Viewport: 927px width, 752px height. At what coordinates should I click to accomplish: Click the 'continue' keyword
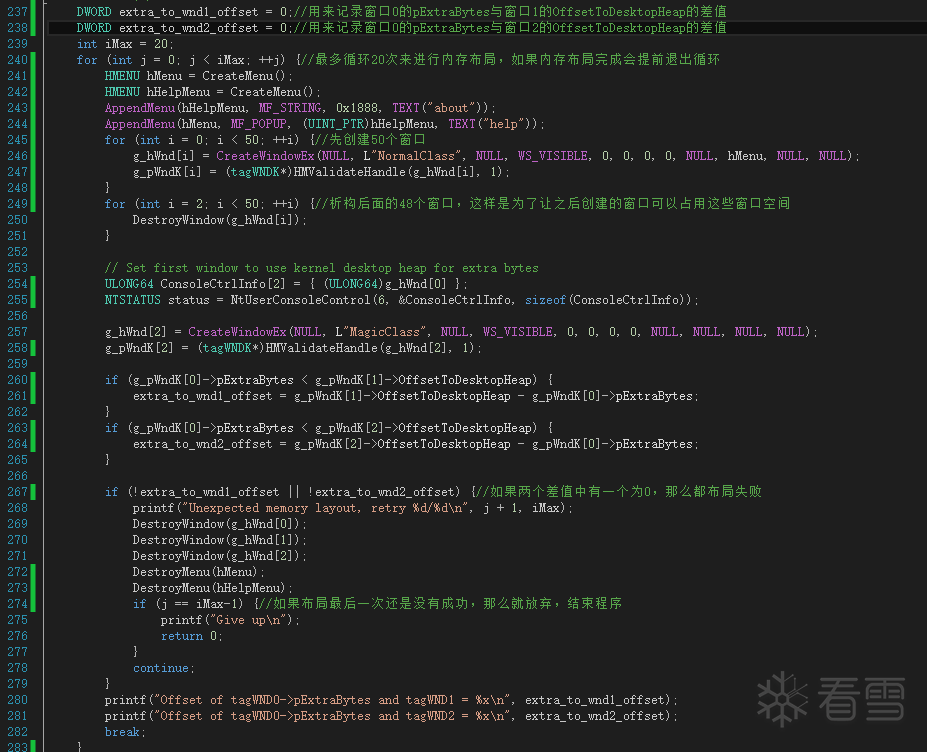(x=161, y=667)
